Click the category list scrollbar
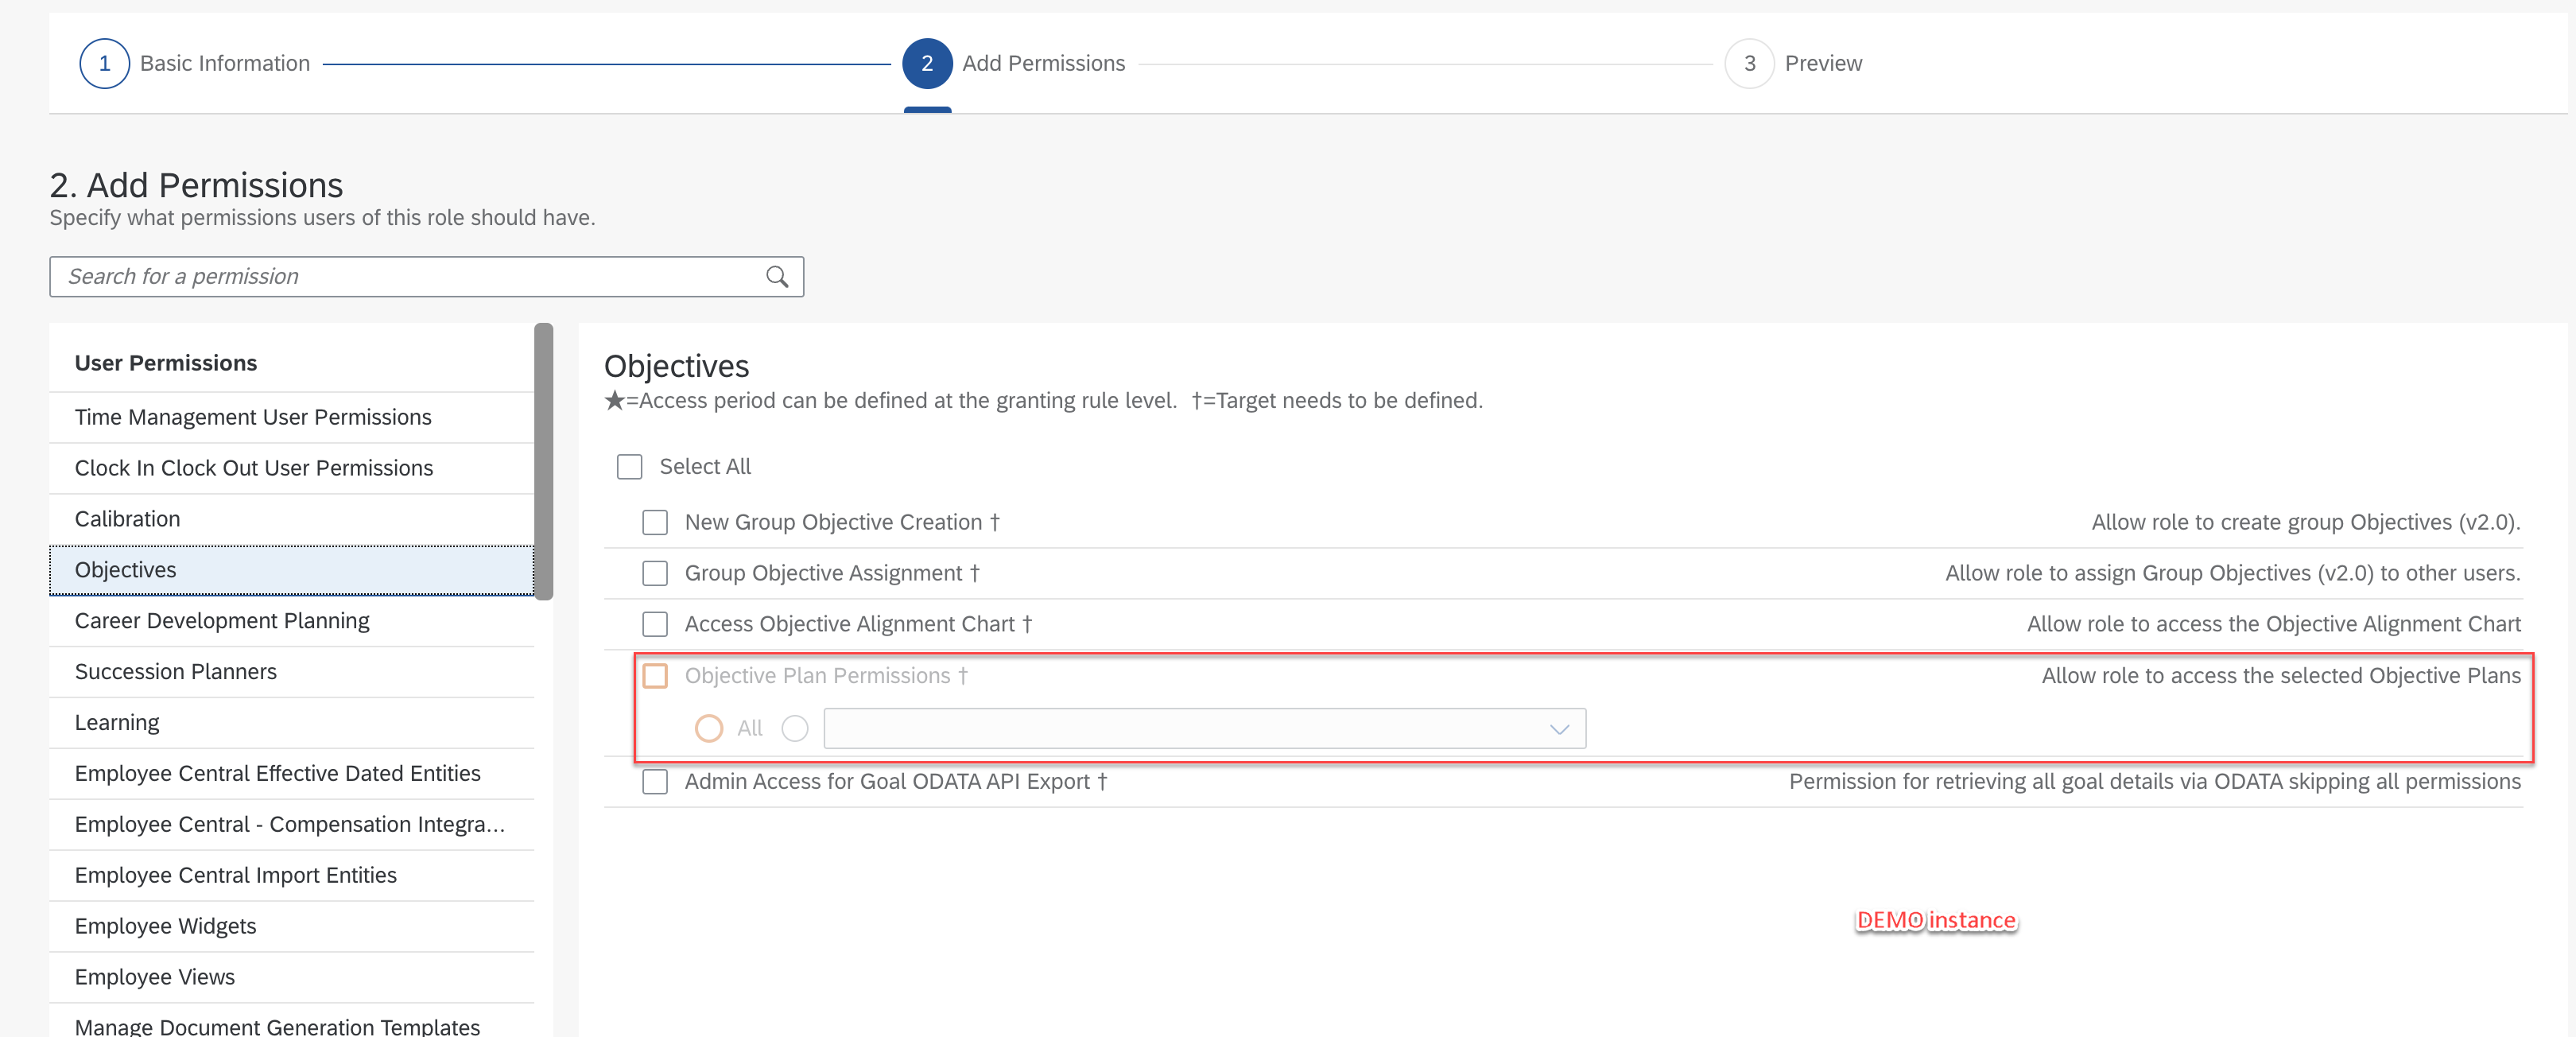2576x1037 pixels. [x=543, y=462]
